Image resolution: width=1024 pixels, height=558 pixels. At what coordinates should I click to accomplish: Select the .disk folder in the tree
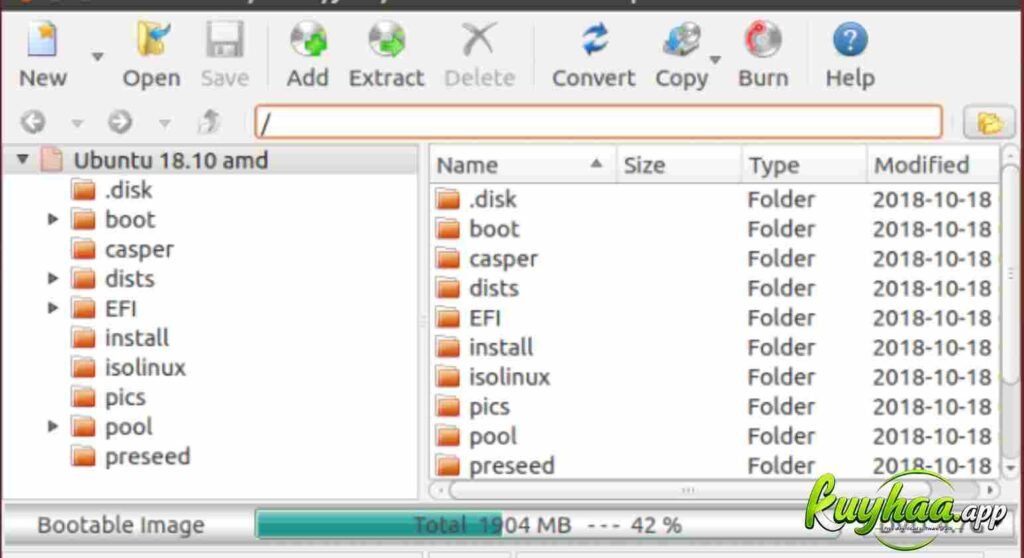tap(129, 190)
